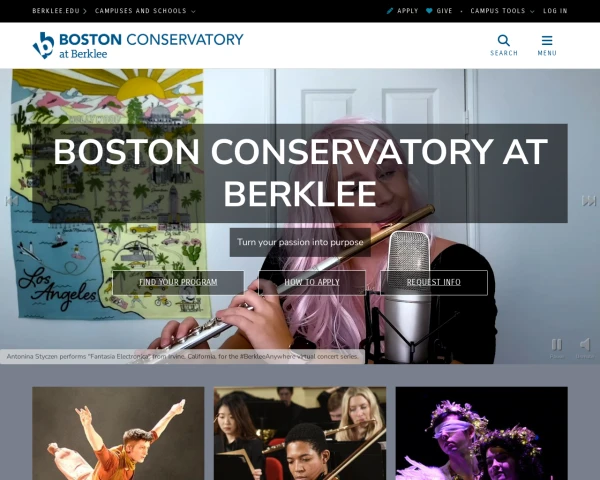Click the Request Info button
Image resolution: width=600 pixels, height=480 pixels.
(x=434, y=282)
